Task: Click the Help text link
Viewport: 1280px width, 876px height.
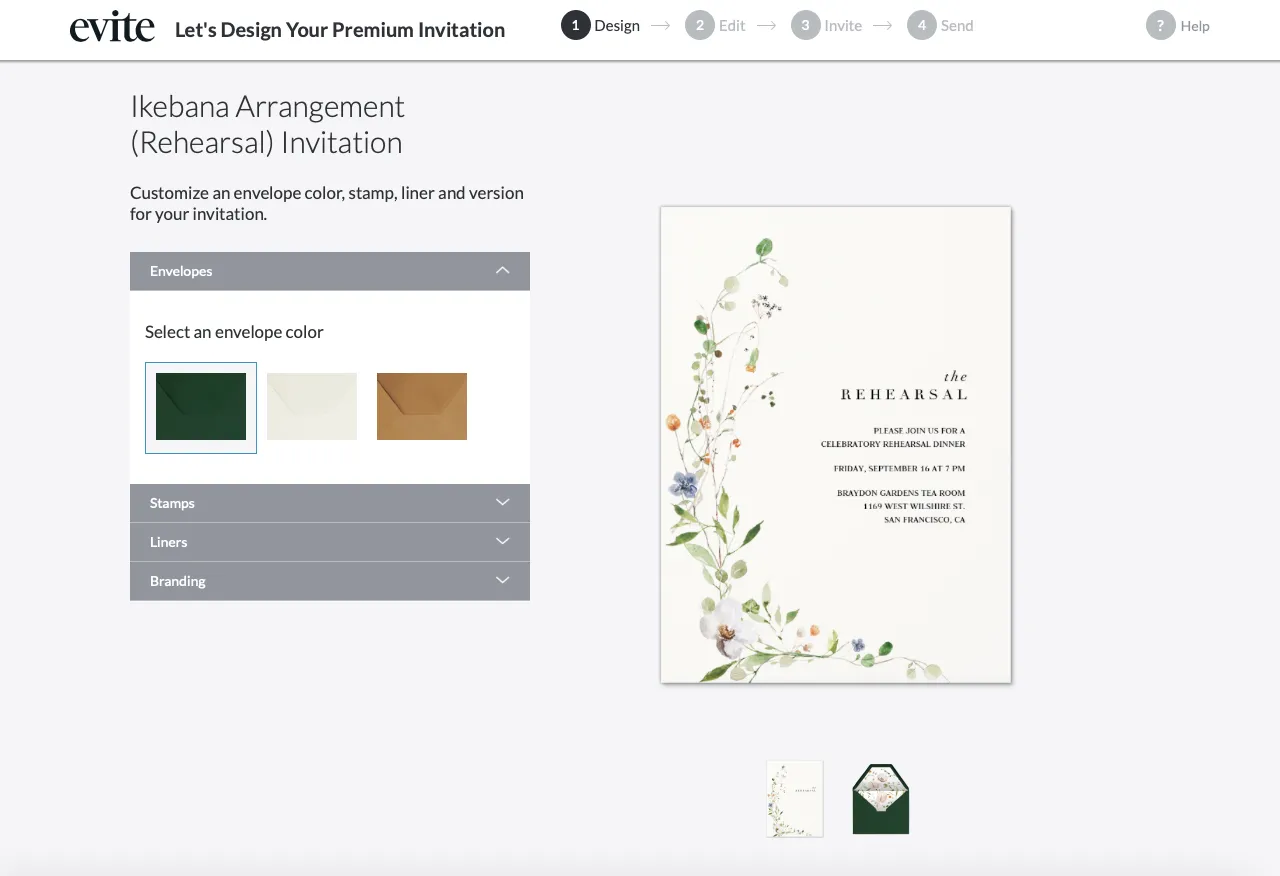Action: [x=1195, y=26]
